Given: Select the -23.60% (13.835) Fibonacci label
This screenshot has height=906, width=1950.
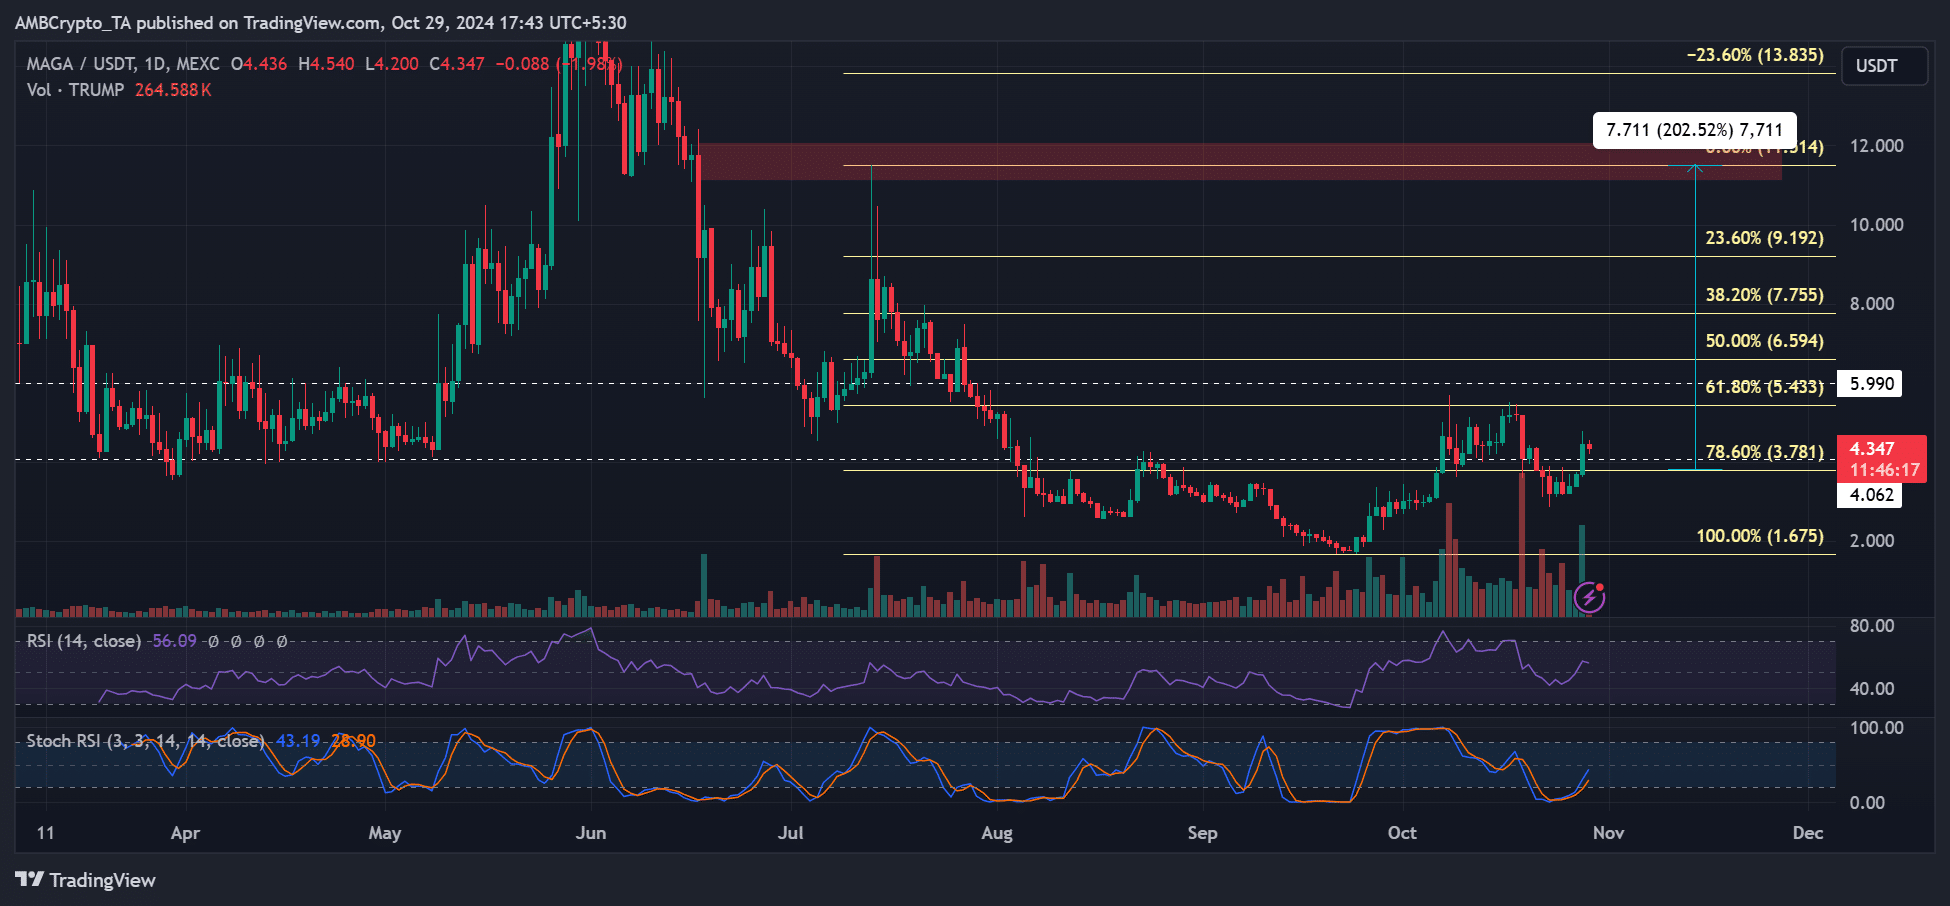Looking at the screenshot, I should tap(1755, 55).
